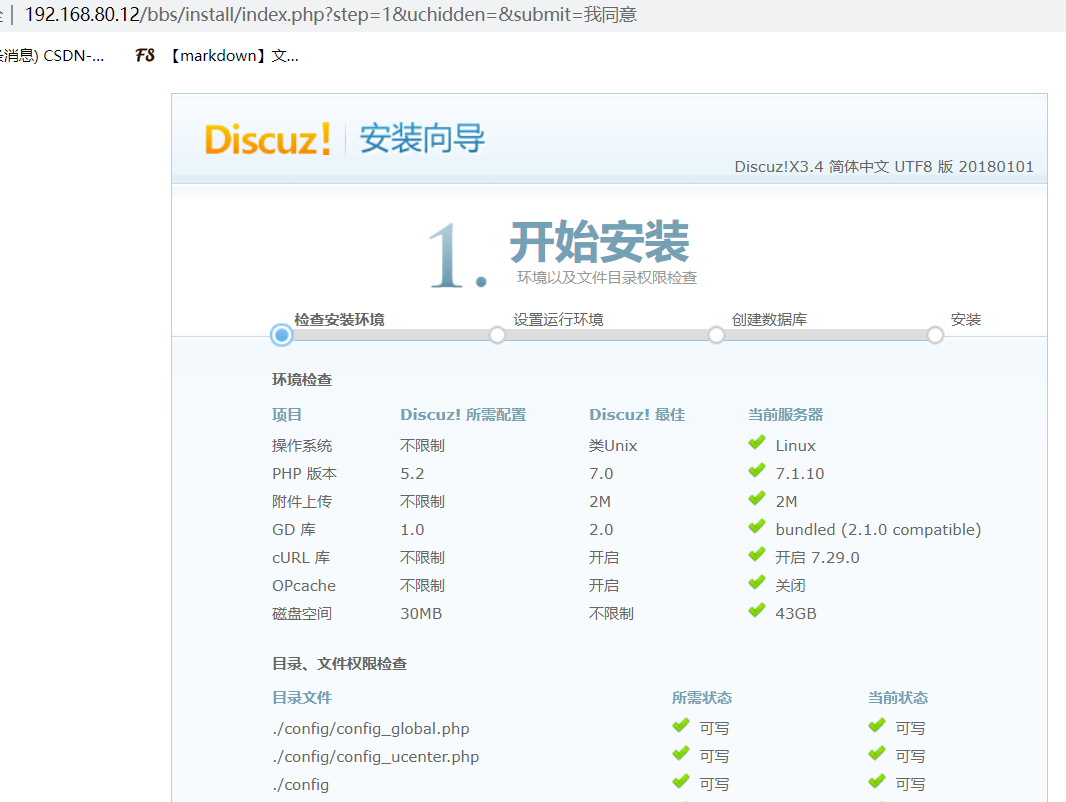This screenshot has width=1066, height=802.
Task: Click the 7.0 best PHP version
Action: pos(601,474)
